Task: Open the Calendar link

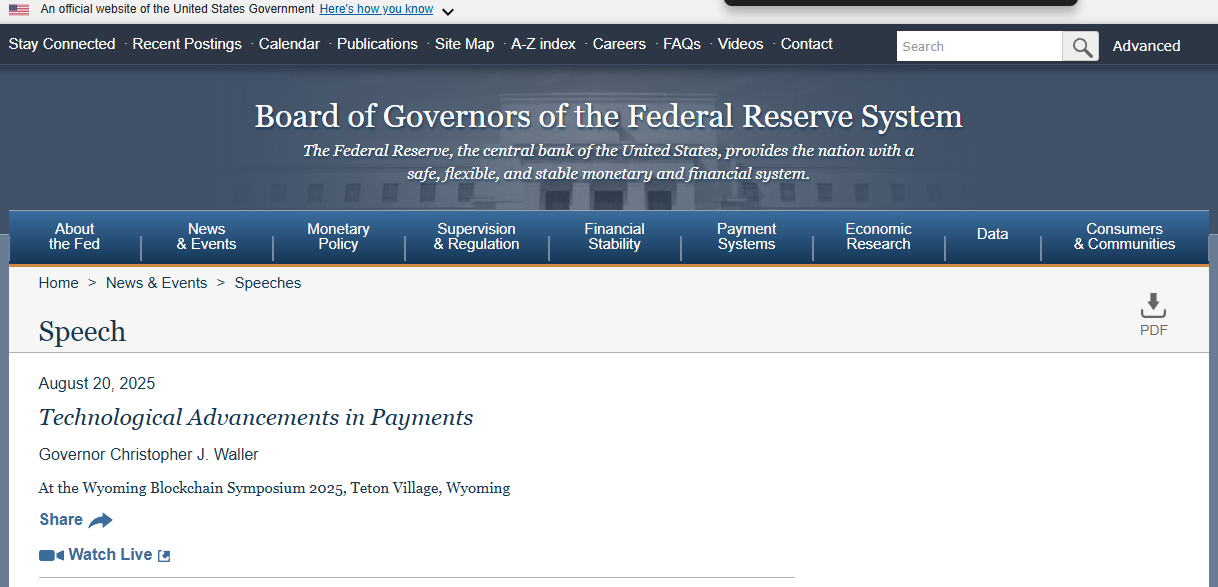Action: [289, 44]
